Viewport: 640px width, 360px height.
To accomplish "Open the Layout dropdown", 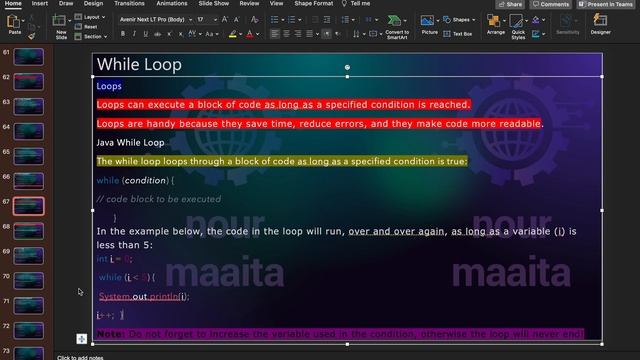I will 90,17.
